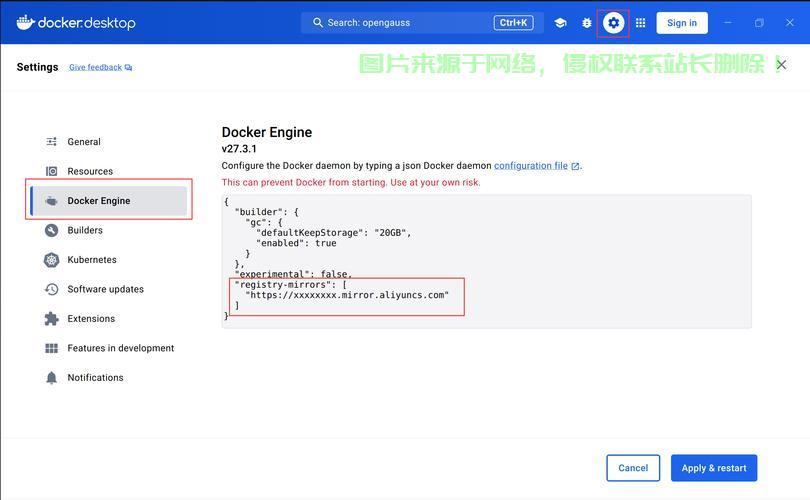This screenshot has height=500, width=810.
Task: Open the Give feedback link
Action: pos(96,67)
